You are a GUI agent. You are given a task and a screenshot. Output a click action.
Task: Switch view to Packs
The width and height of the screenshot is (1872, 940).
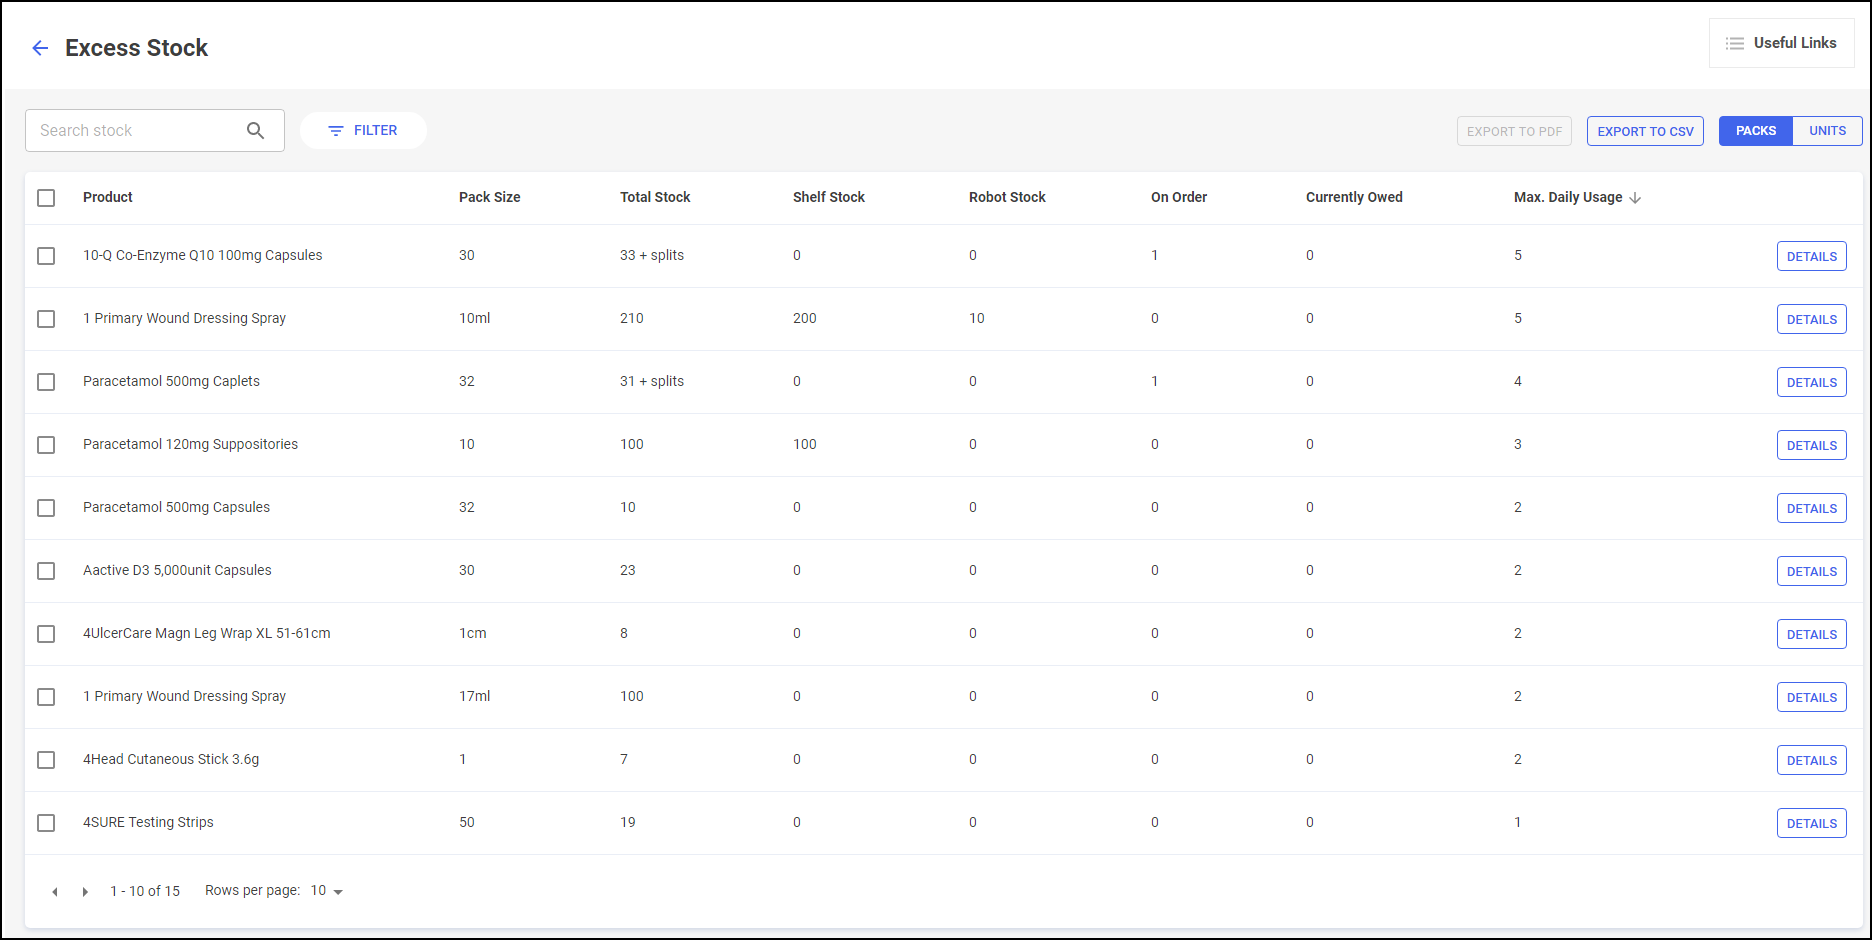pyautogui.click(x=1755, y=131)
